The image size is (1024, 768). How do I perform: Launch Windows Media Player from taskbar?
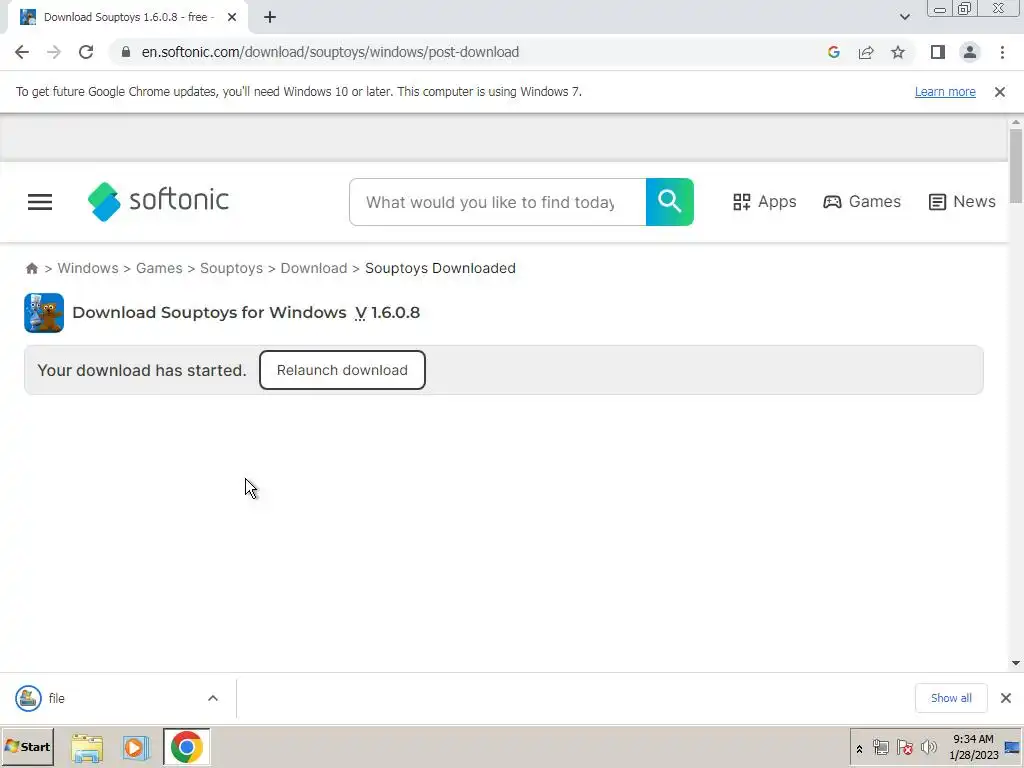[x=136, y=747]
